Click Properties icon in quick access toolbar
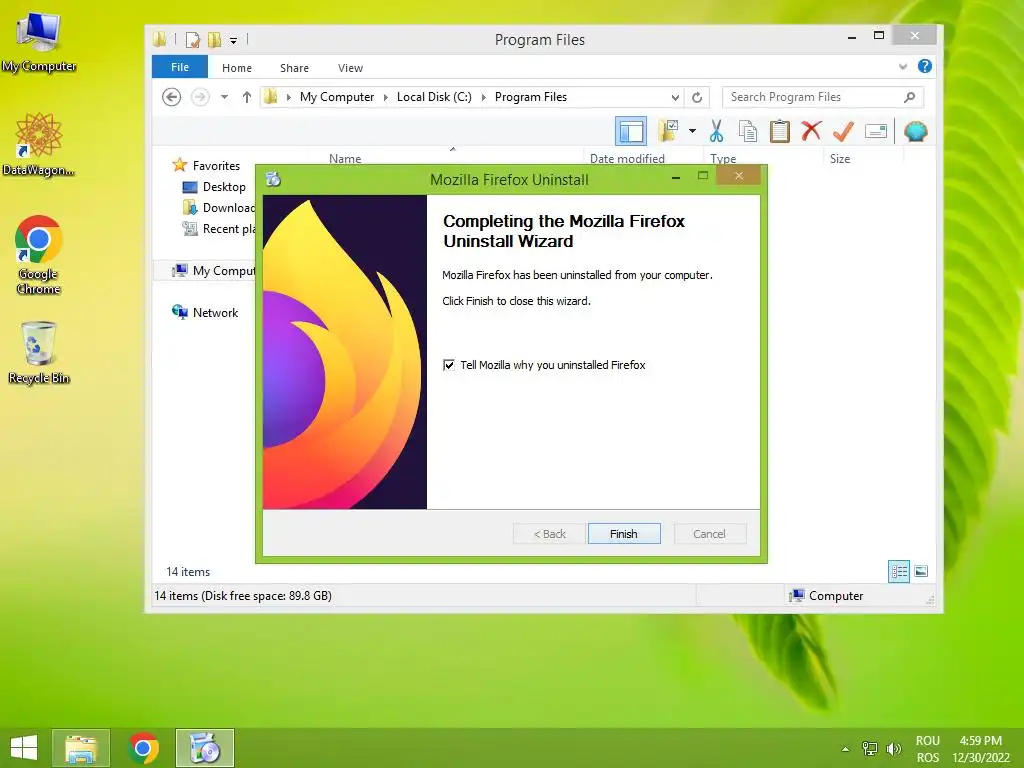Screen dimensions: 1024x768 (193, 40)
